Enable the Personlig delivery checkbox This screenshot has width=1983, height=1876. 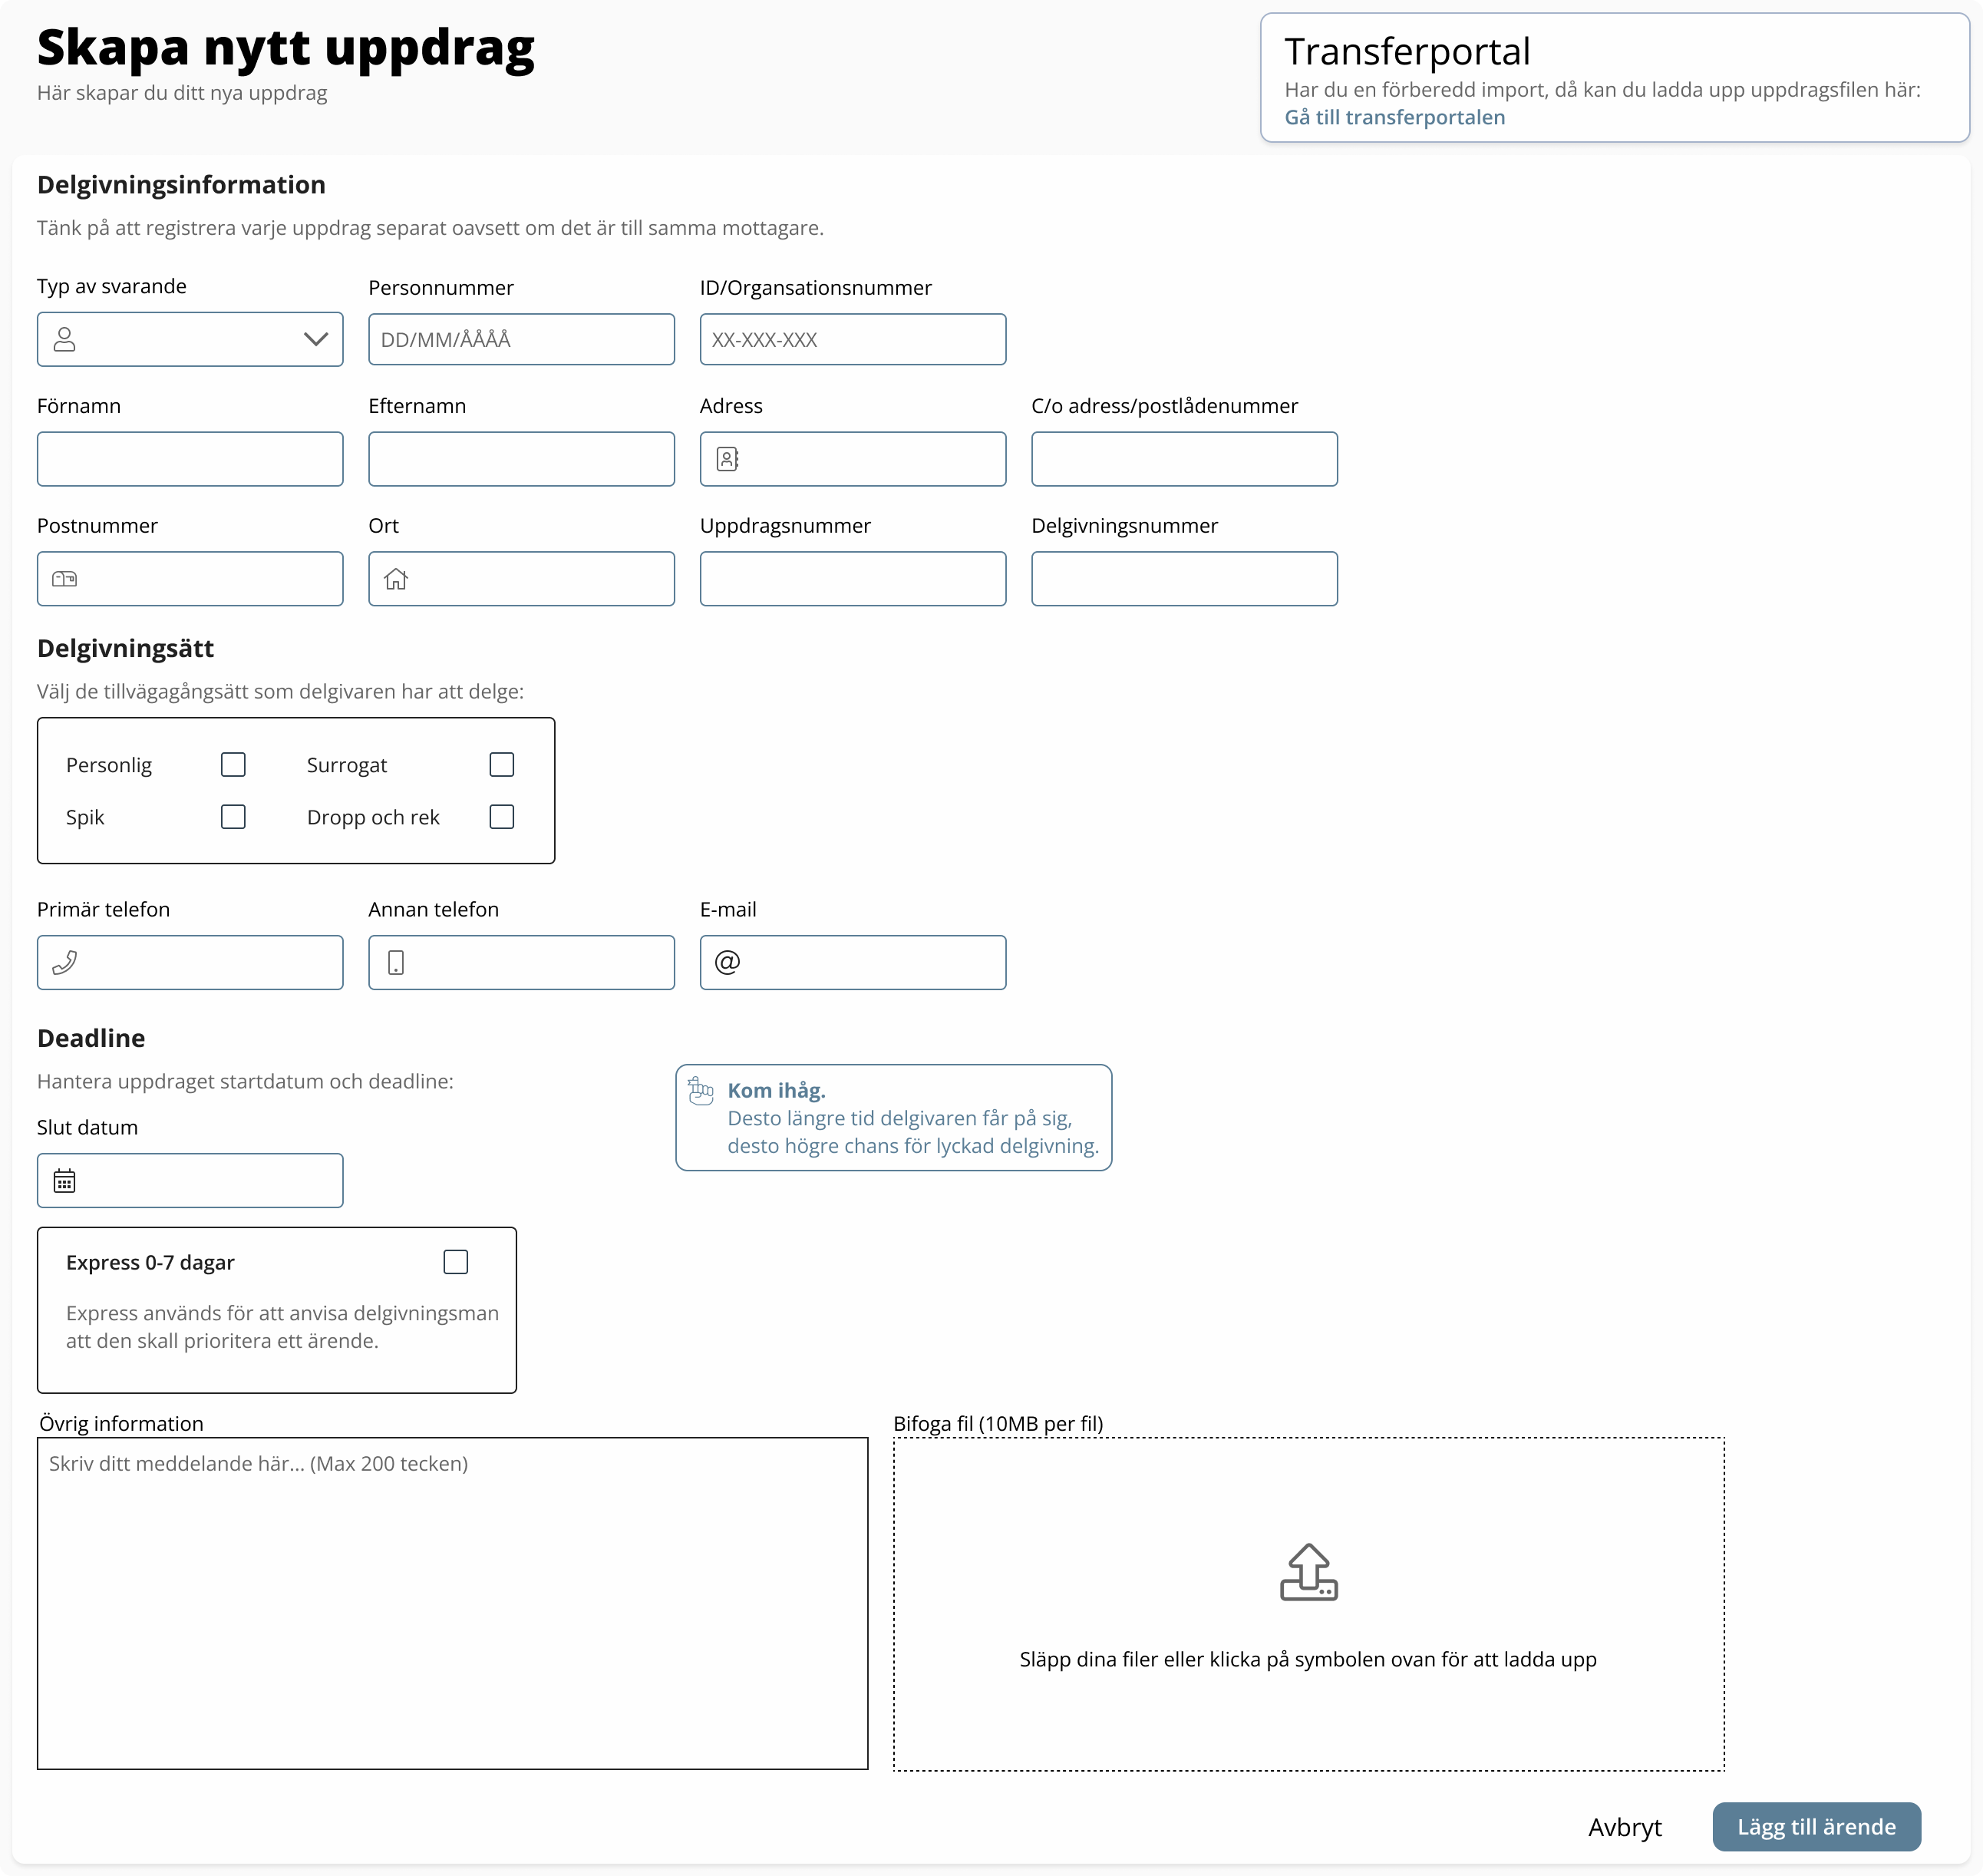tap(233, 765)
